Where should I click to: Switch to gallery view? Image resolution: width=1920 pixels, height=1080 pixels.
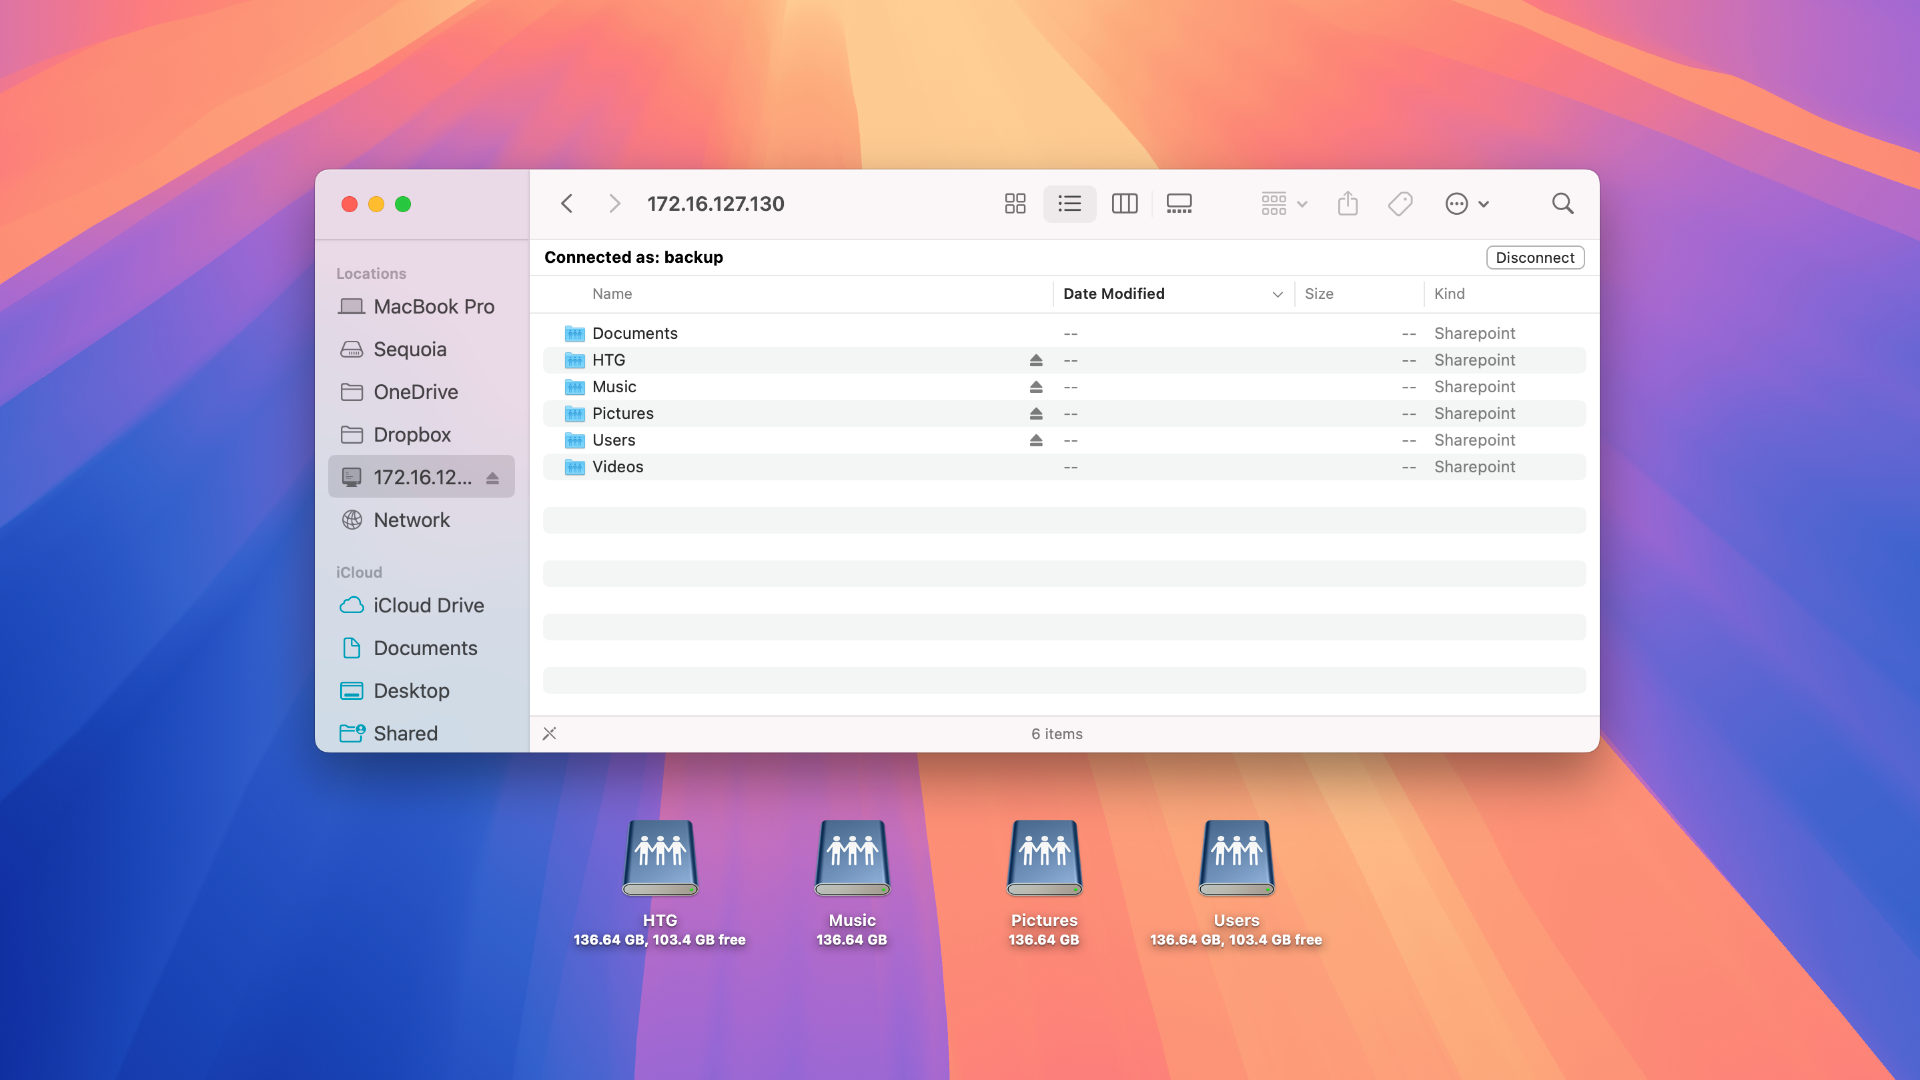click(x=1178, y=203)
